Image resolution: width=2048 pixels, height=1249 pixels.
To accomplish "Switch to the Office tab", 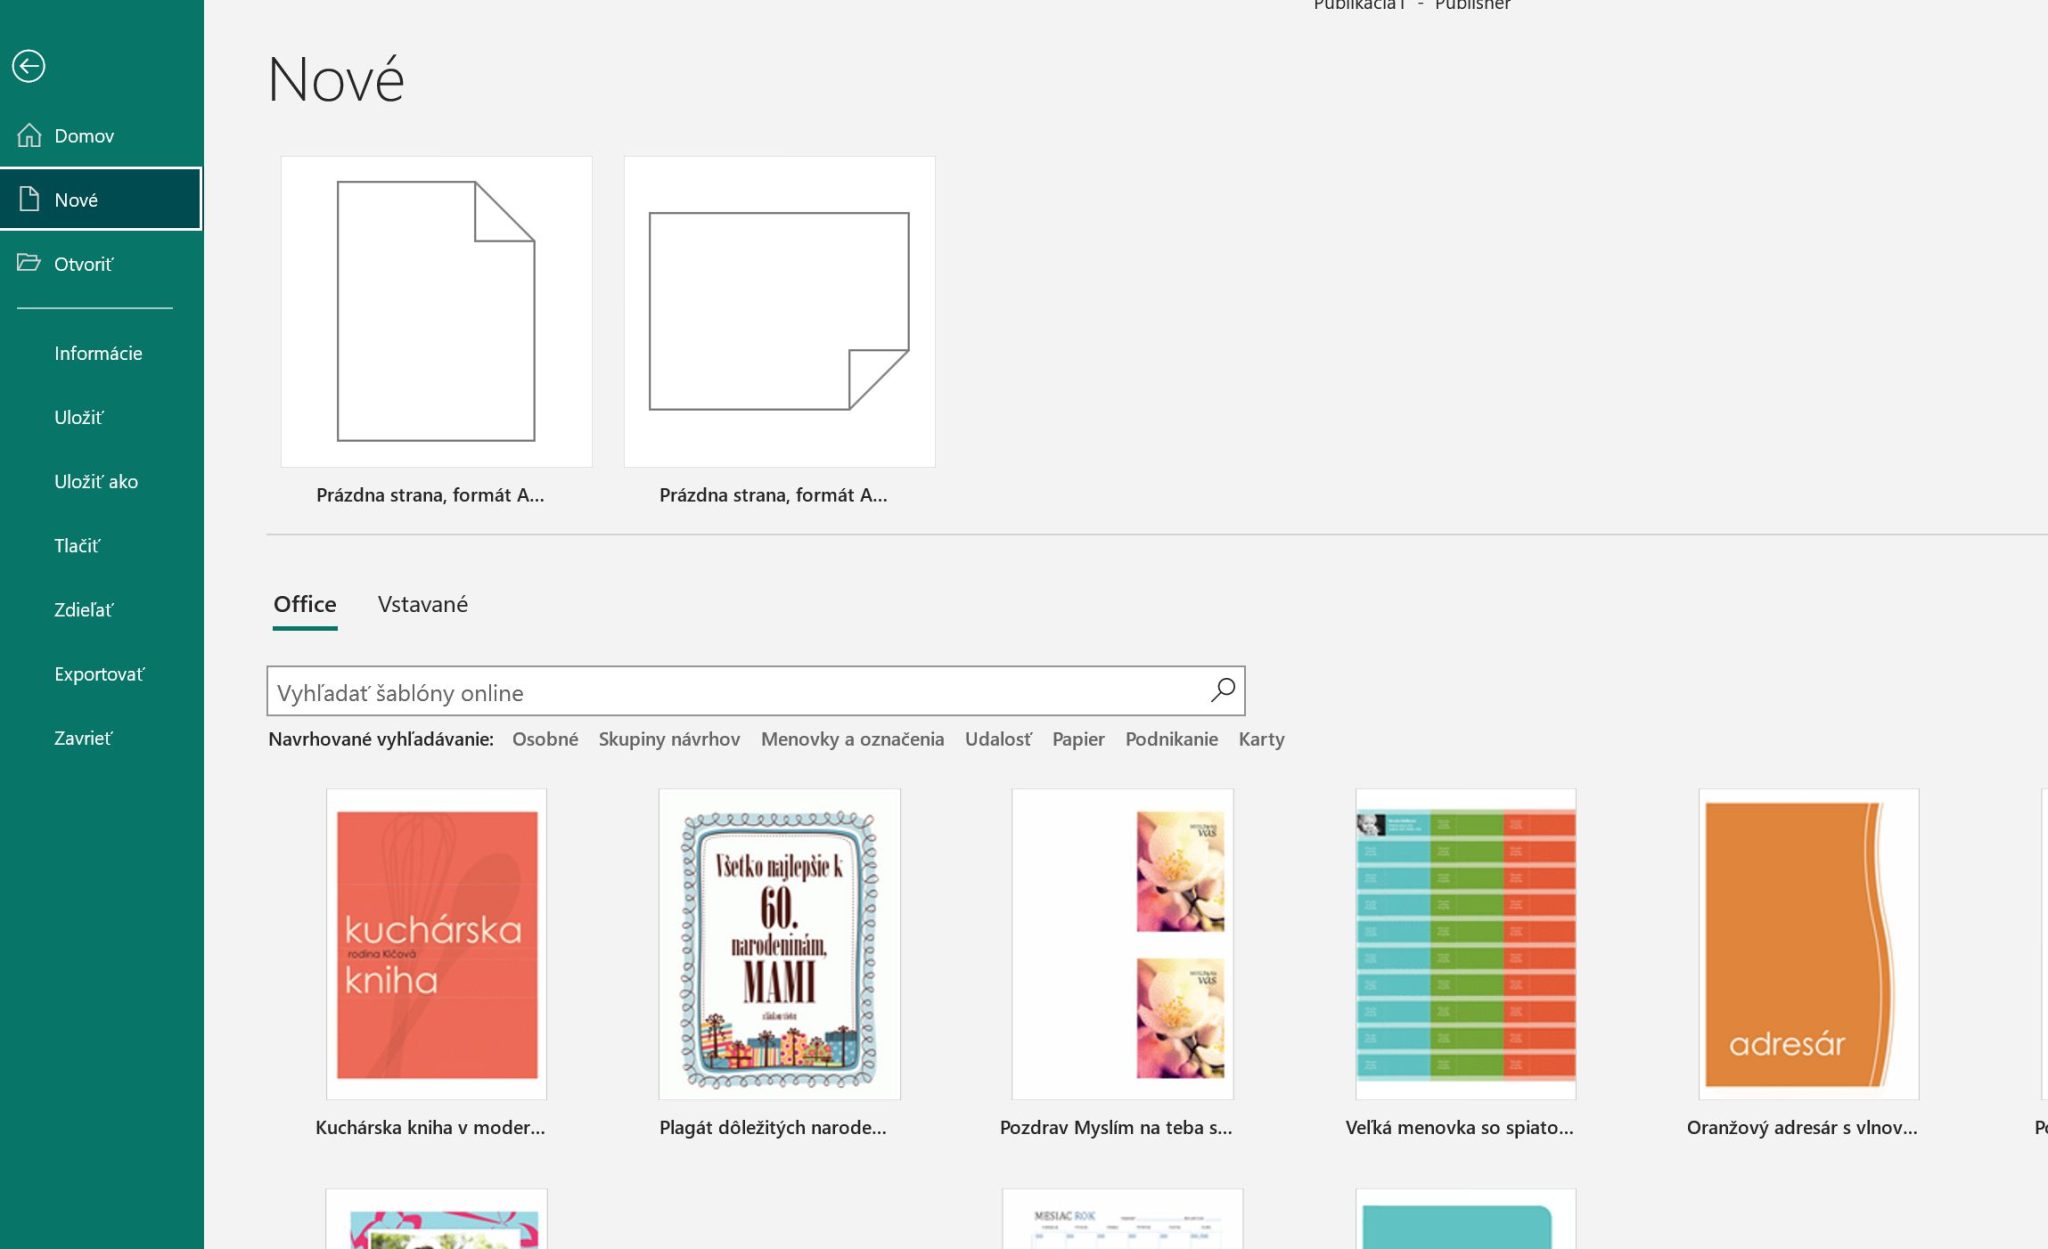I will [x=304, y=604].
